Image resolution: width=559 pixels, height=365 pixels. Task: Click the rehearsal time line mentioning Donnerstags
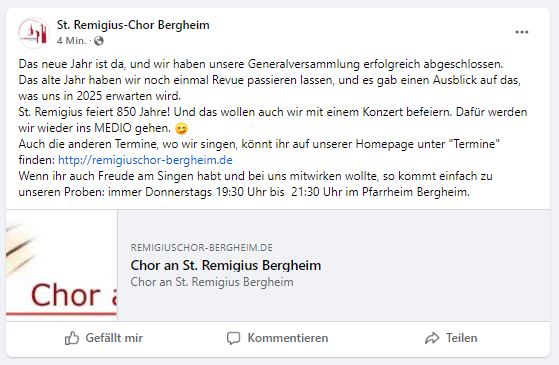[x=244, y=192]
